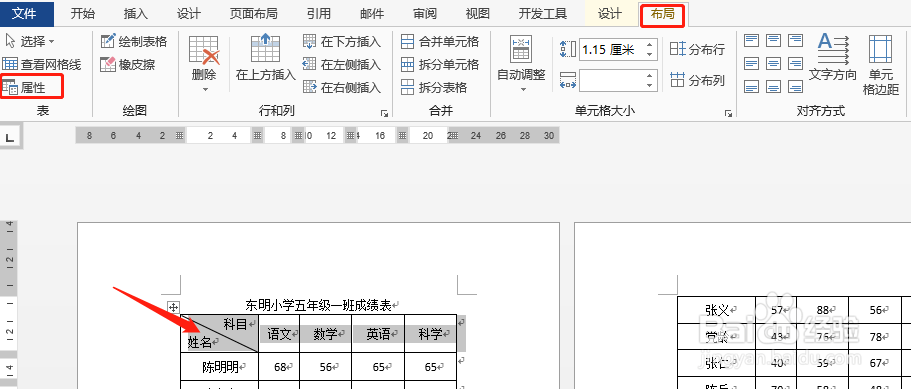Align cell text center left
The image size is (911, 389).
752,63
